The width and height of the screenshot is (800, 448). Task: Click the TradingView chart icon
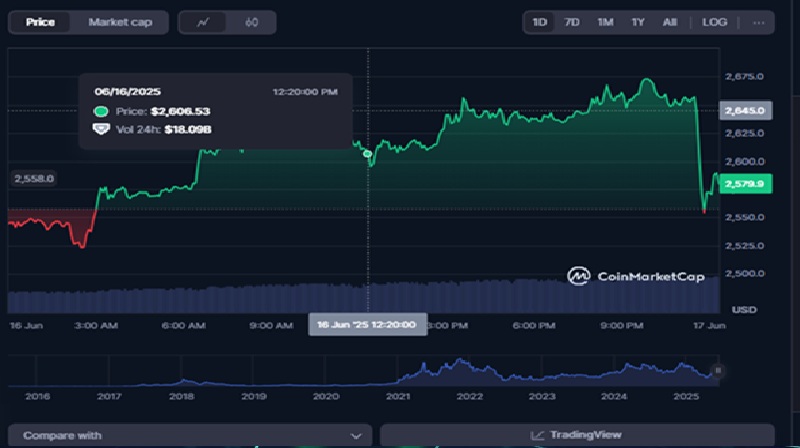pyautogui.click(x=538, y=435)
